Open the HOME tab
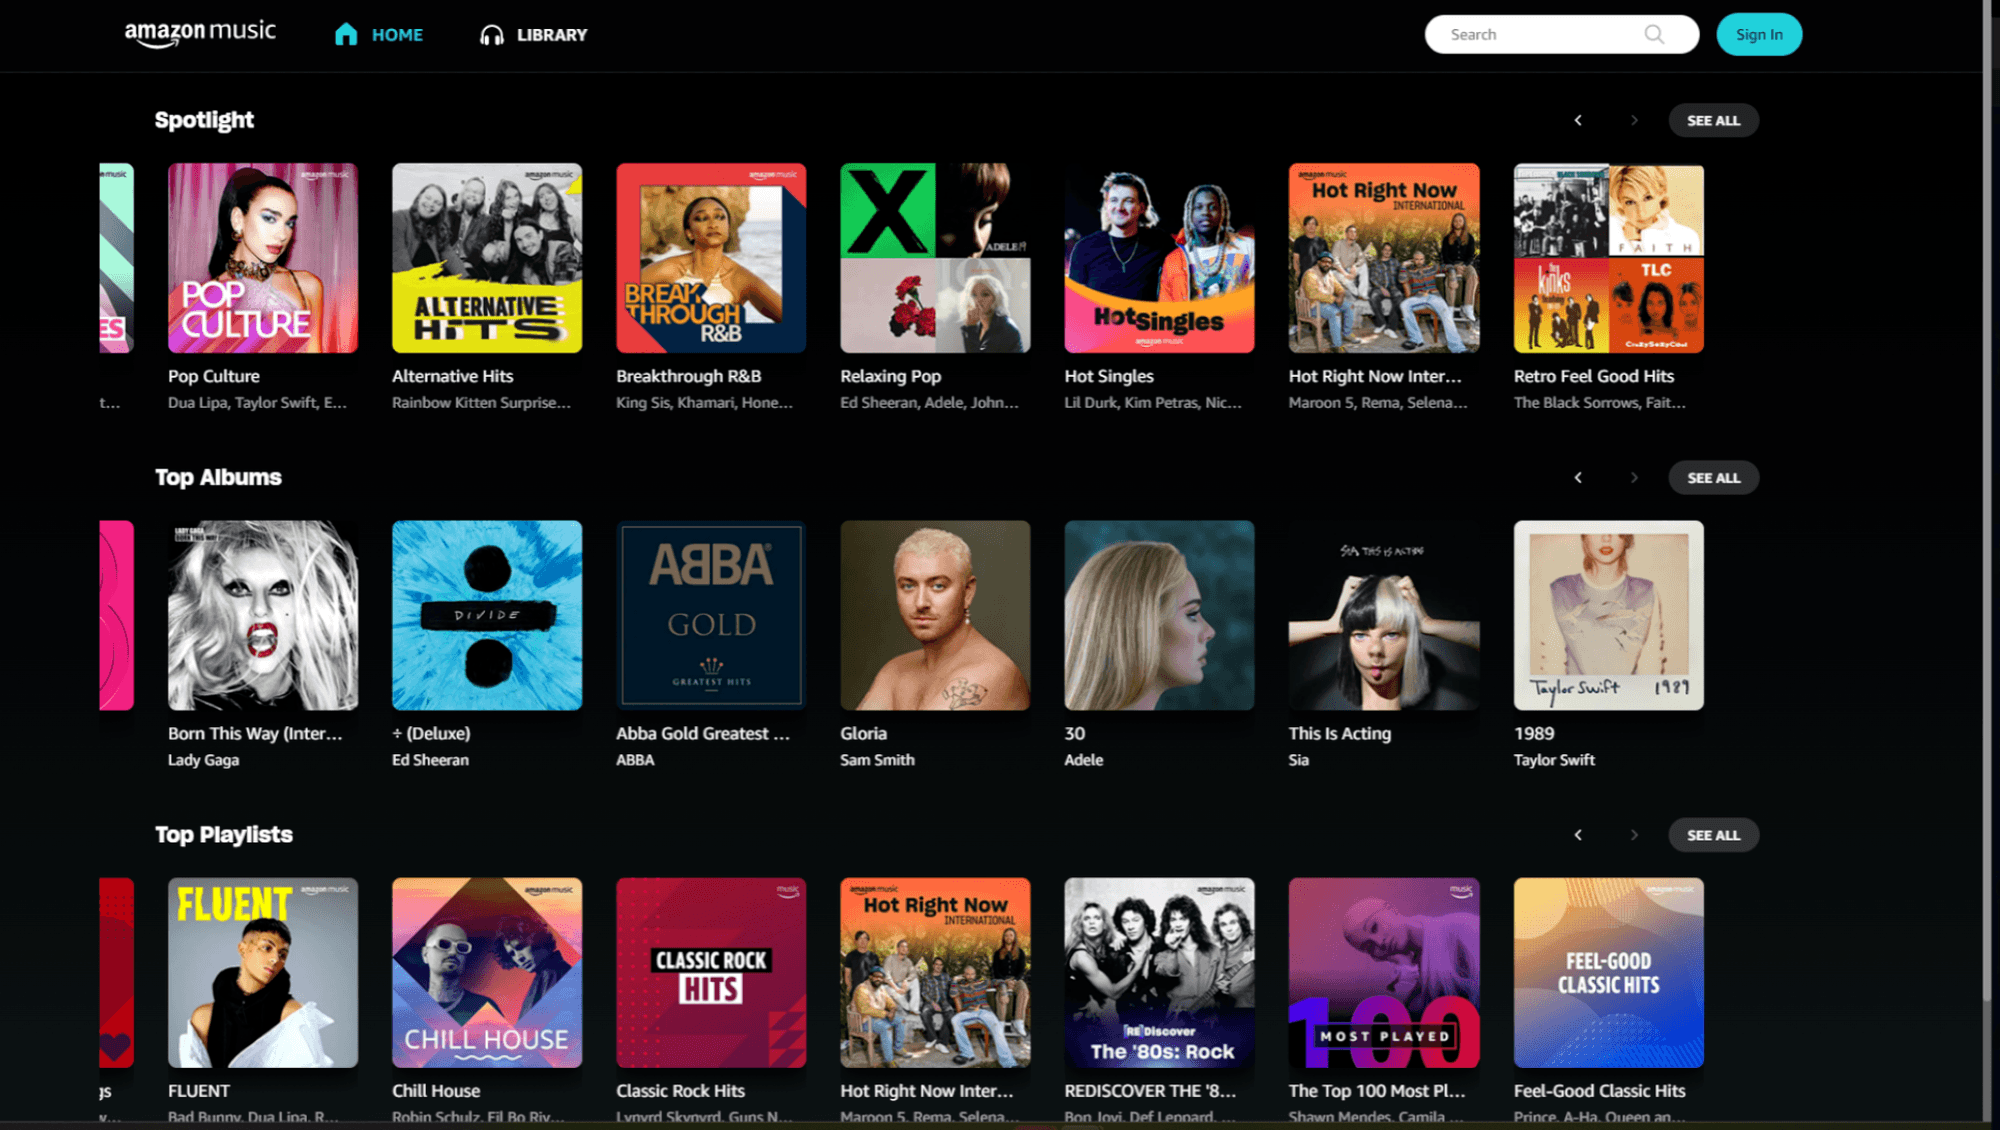 pyautogui.click(x=378, y=34)
